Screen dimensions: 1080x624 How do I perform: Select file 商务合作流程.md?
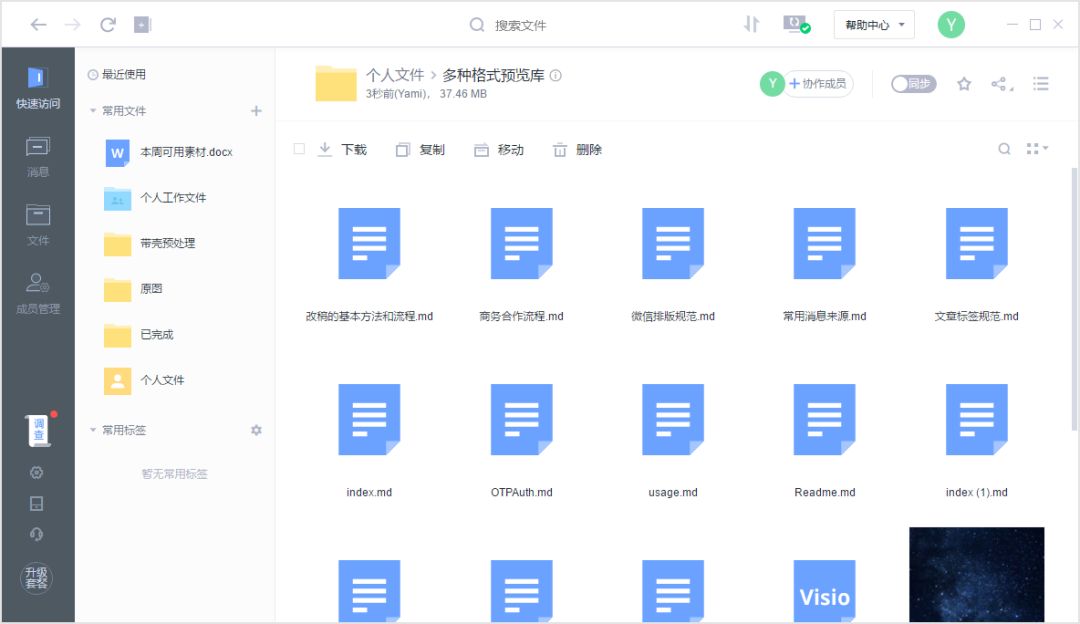[521, 264]
